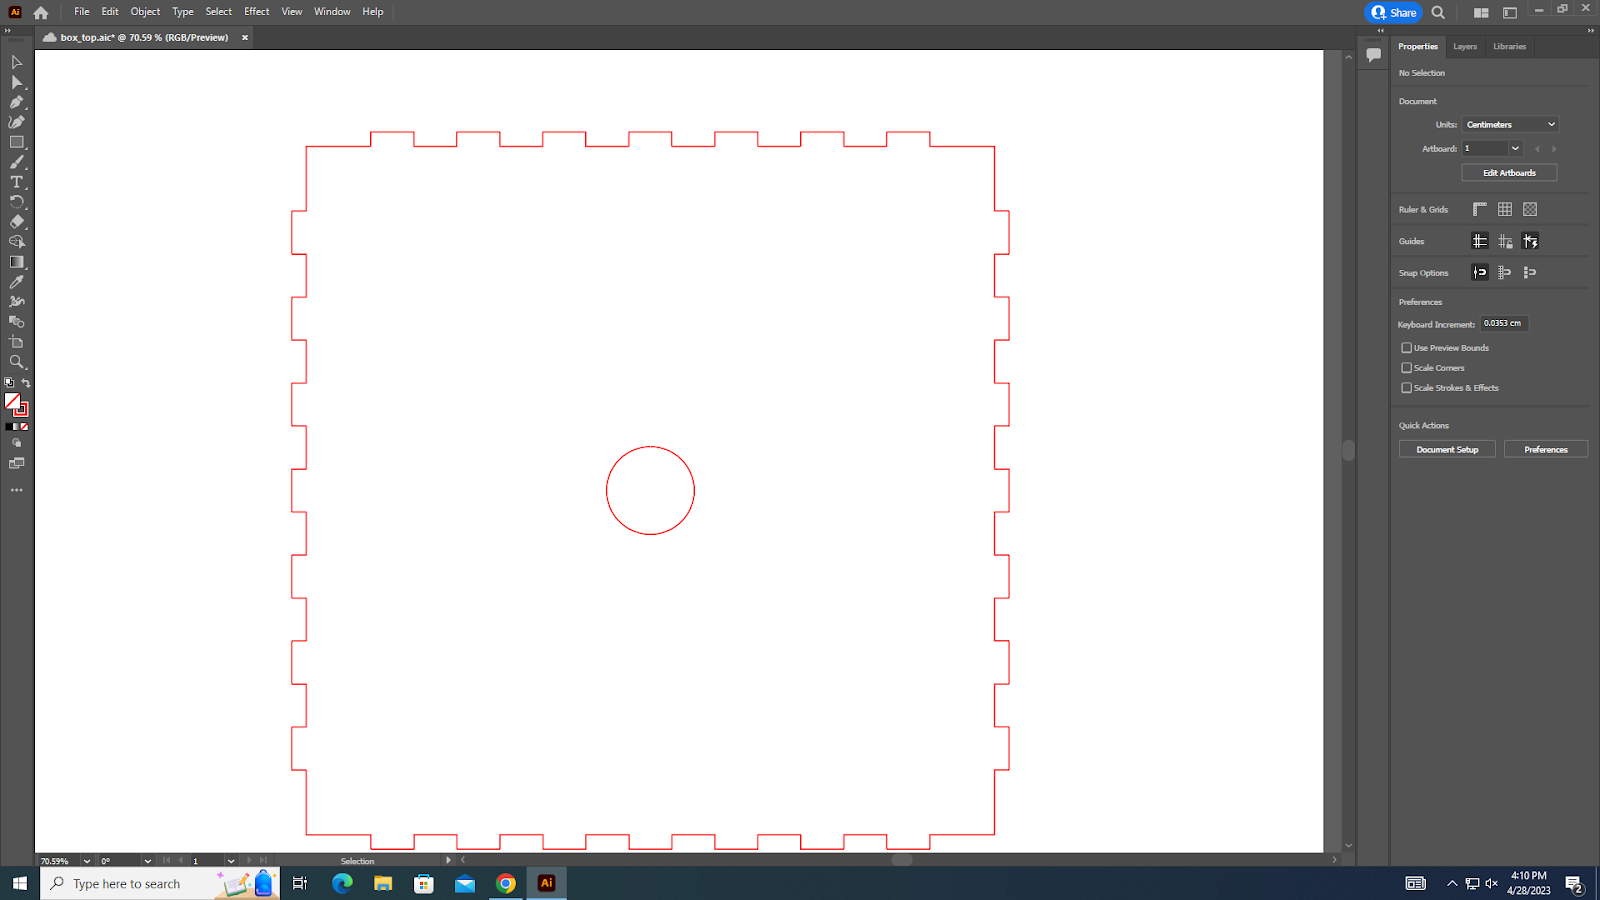This screenshot has width=1600, height=900.
Task: Toggle Snap to Pixel option
Action: coord(1530,272)
